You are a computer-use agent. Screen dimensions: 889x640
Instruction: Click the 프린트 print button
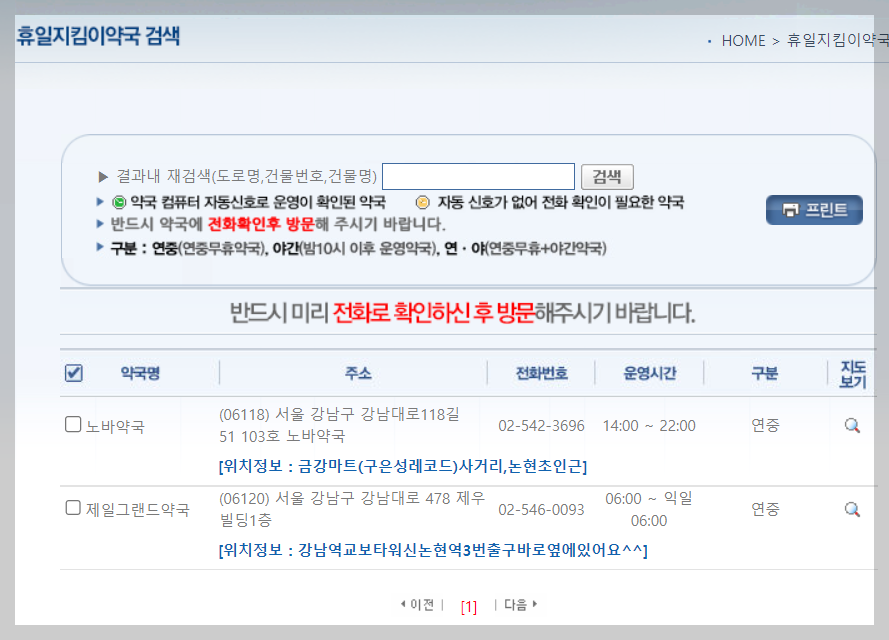coord(814,210)
